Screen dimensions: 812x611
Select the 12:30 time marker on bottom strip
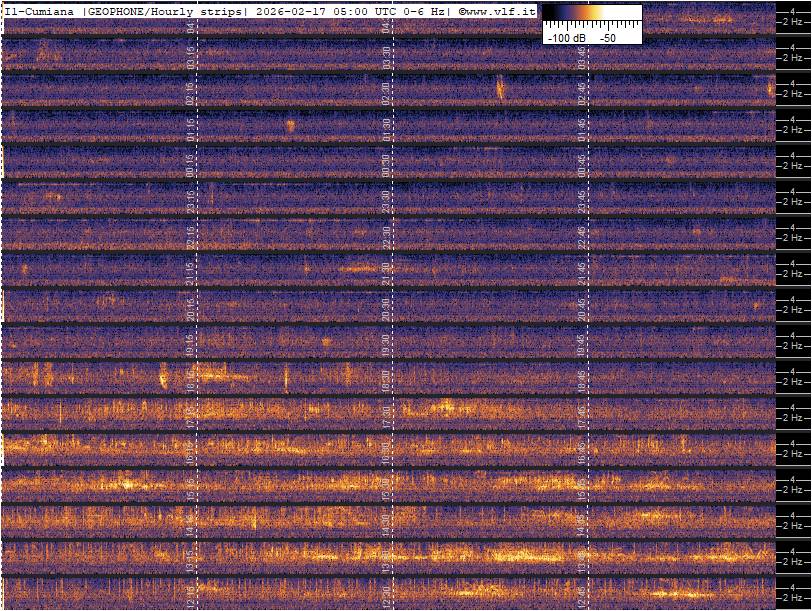386,595
